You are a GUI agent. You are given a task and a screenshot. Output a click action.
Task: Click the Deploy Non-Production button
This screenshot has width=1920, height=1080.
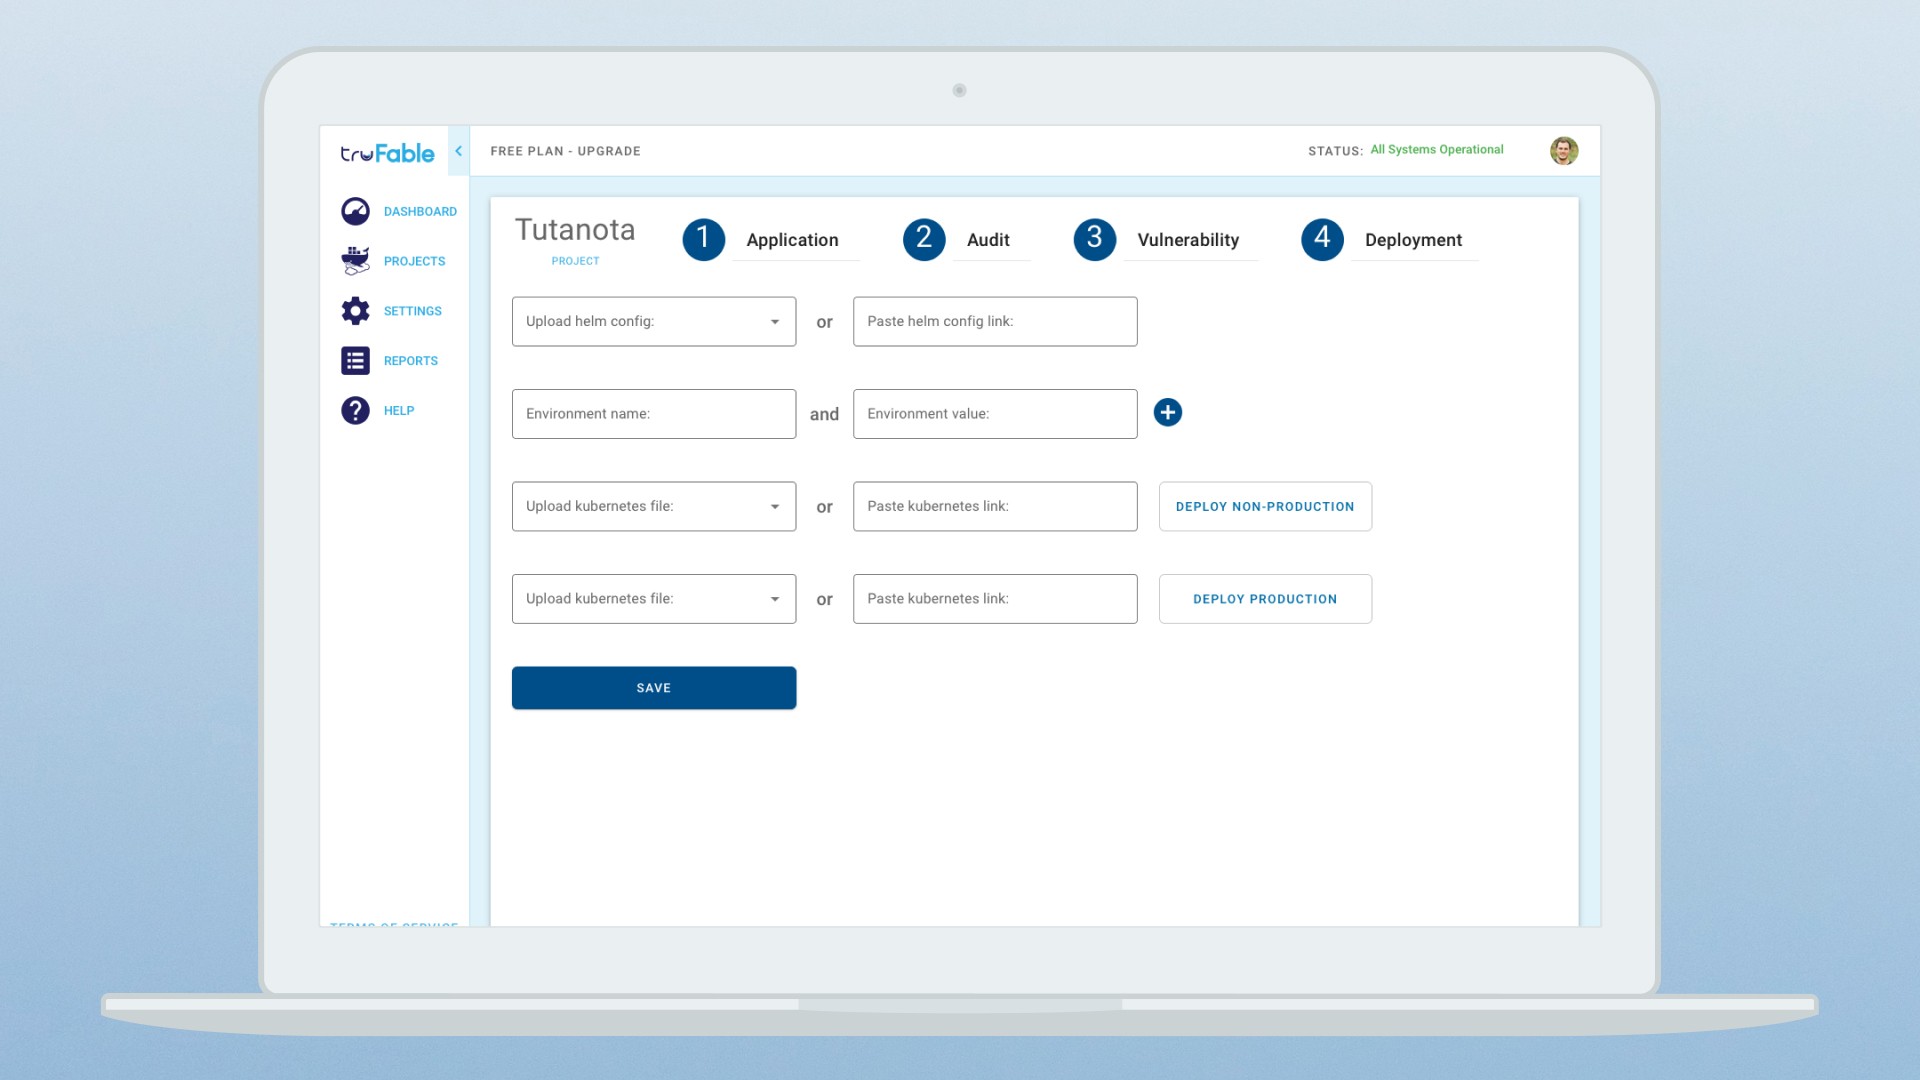(x=1265, y=507)
